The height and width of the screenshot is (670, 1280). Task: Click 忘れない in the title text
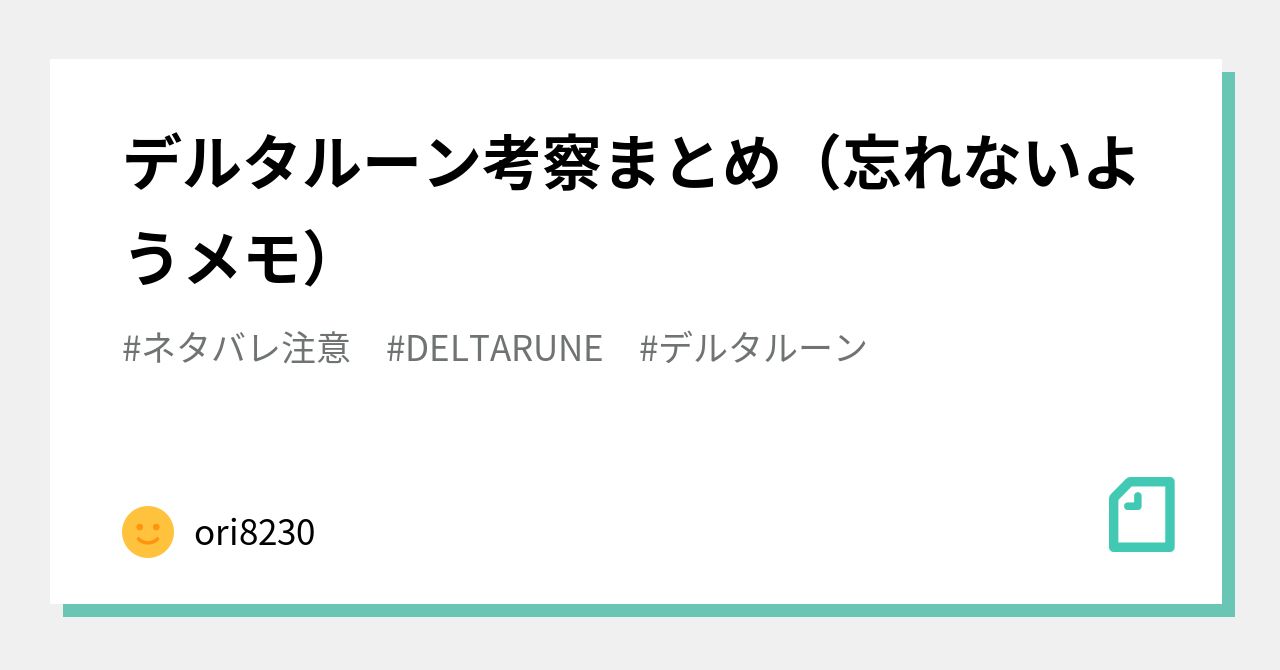coord(957,164)
